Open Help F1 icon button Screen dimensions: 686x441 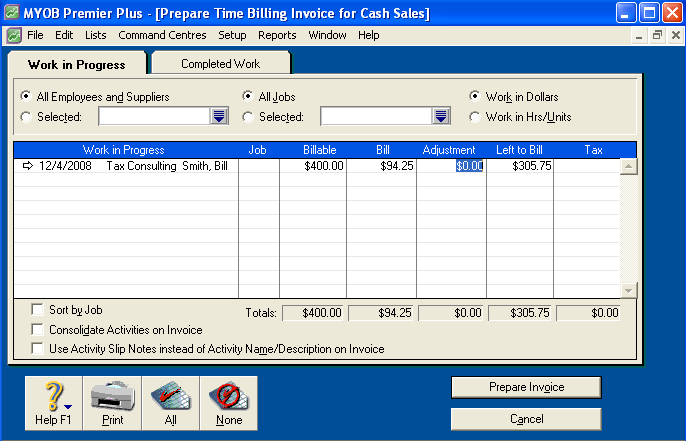tap(53, 403)
